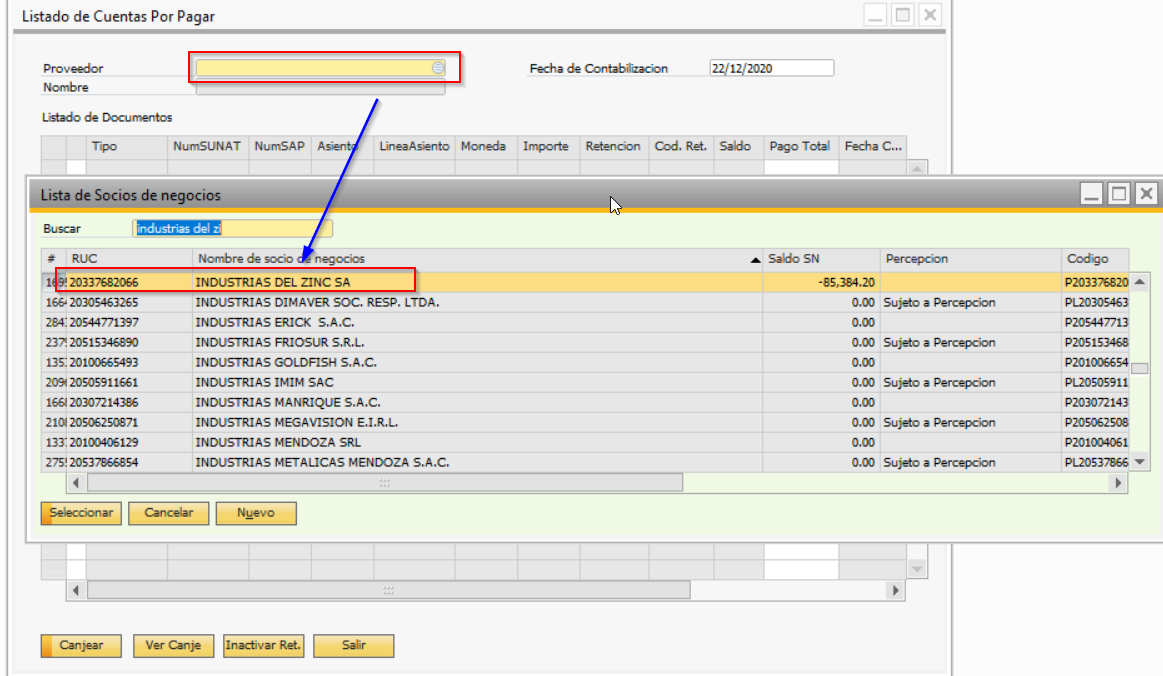The width and height of the screenshot is (1163, 676).
Task: Click the Seleccionar button
Action: click(81, 513)
